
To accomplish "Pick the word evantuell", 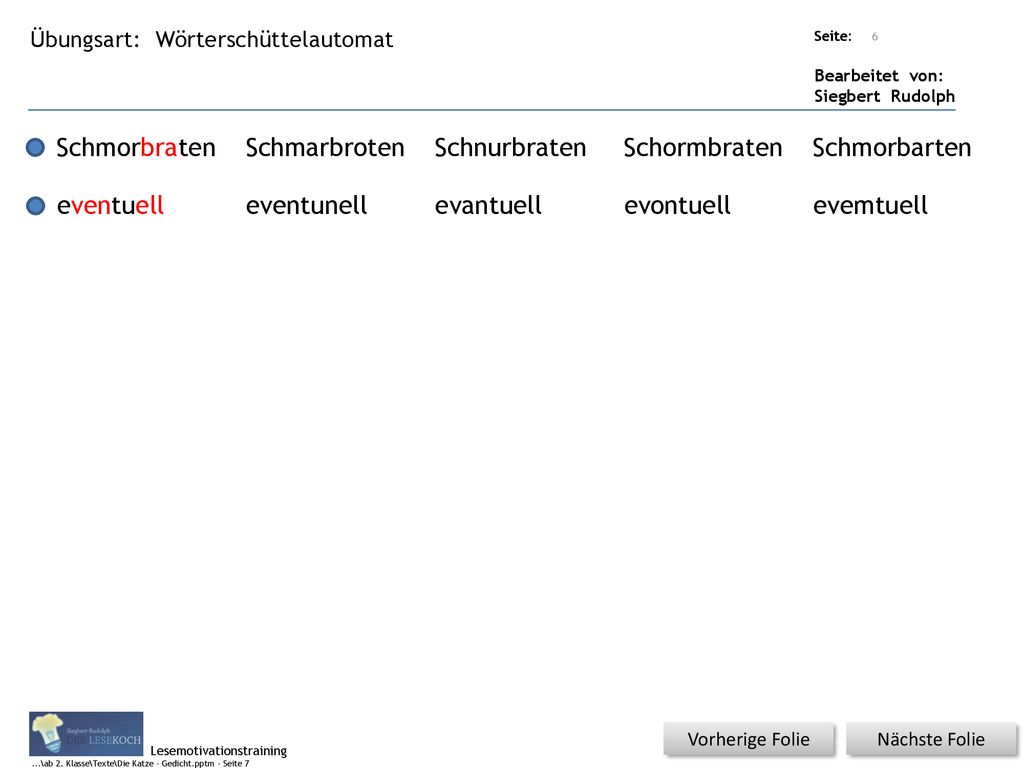I will [x=488, y=206].
